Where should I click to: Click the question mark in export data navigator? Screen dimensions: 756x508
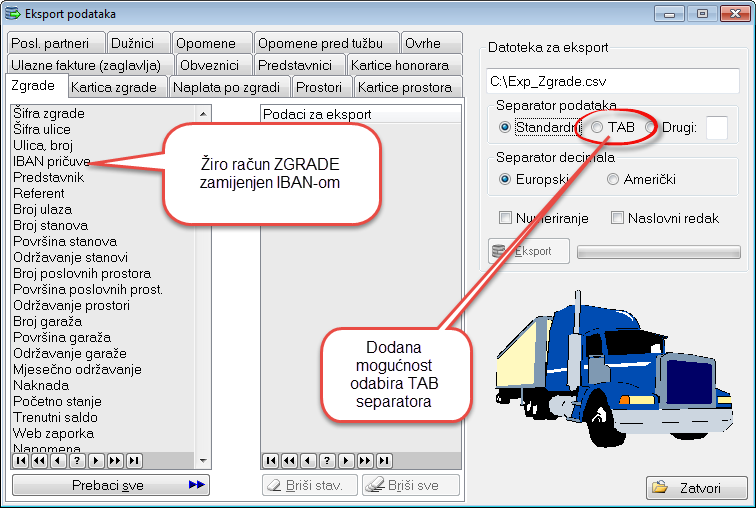coord(327,461)
